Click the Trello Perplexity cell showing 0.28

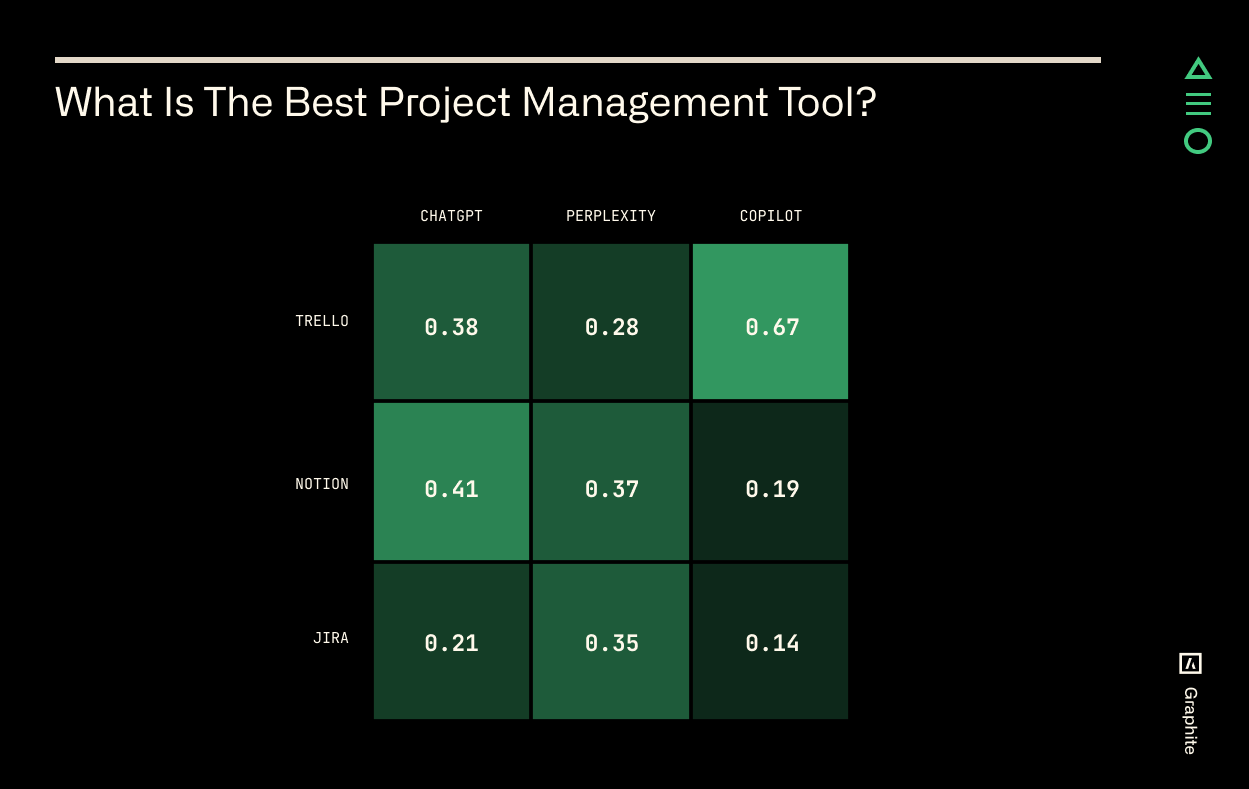click(611, 321)
